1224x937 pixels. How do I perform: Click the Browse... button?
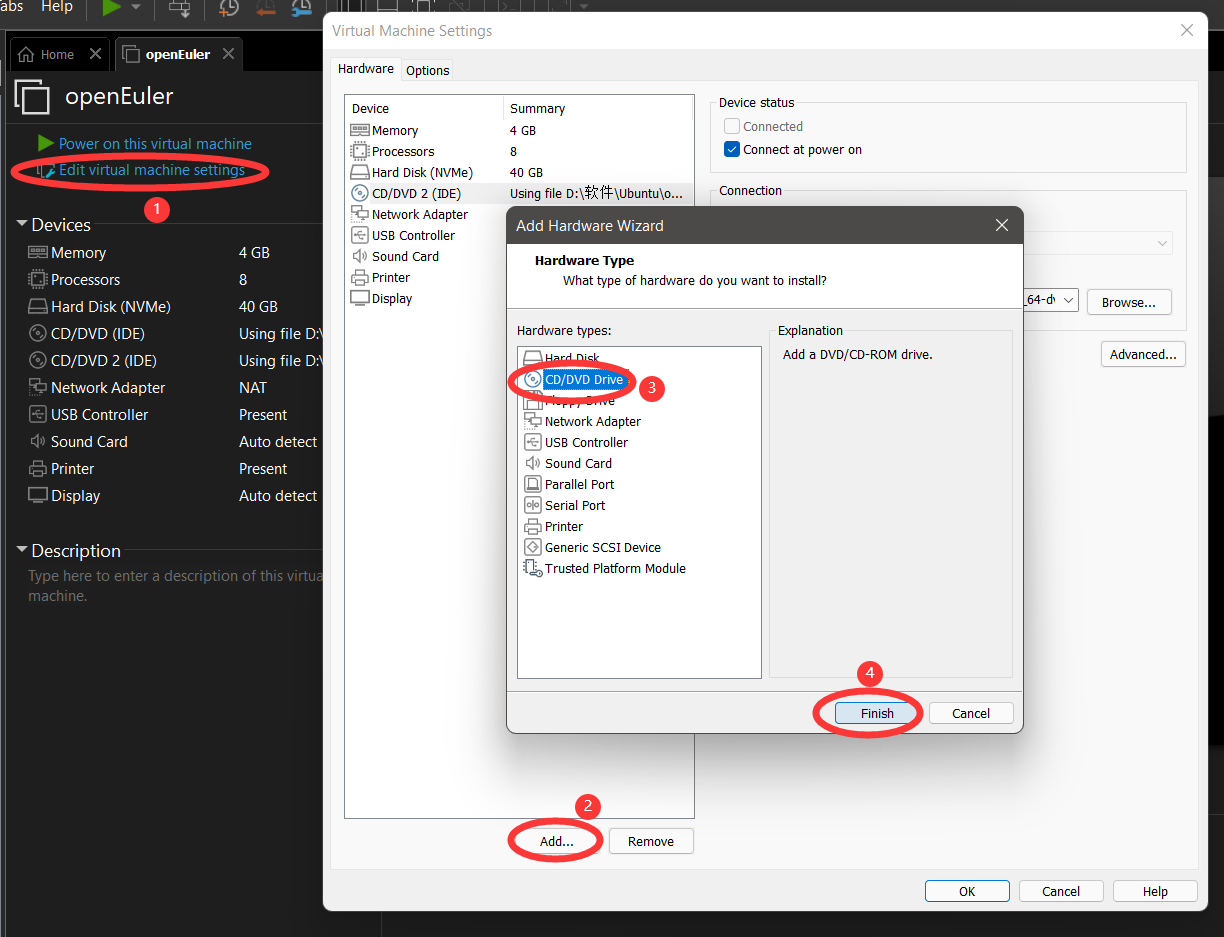coord(1129,302)
